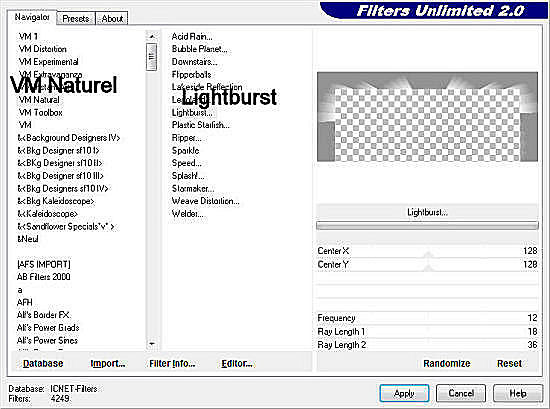The width and height of the screenshot is (550, 409).
Task: Choose the Speed... filter
Action: point(187,163)
